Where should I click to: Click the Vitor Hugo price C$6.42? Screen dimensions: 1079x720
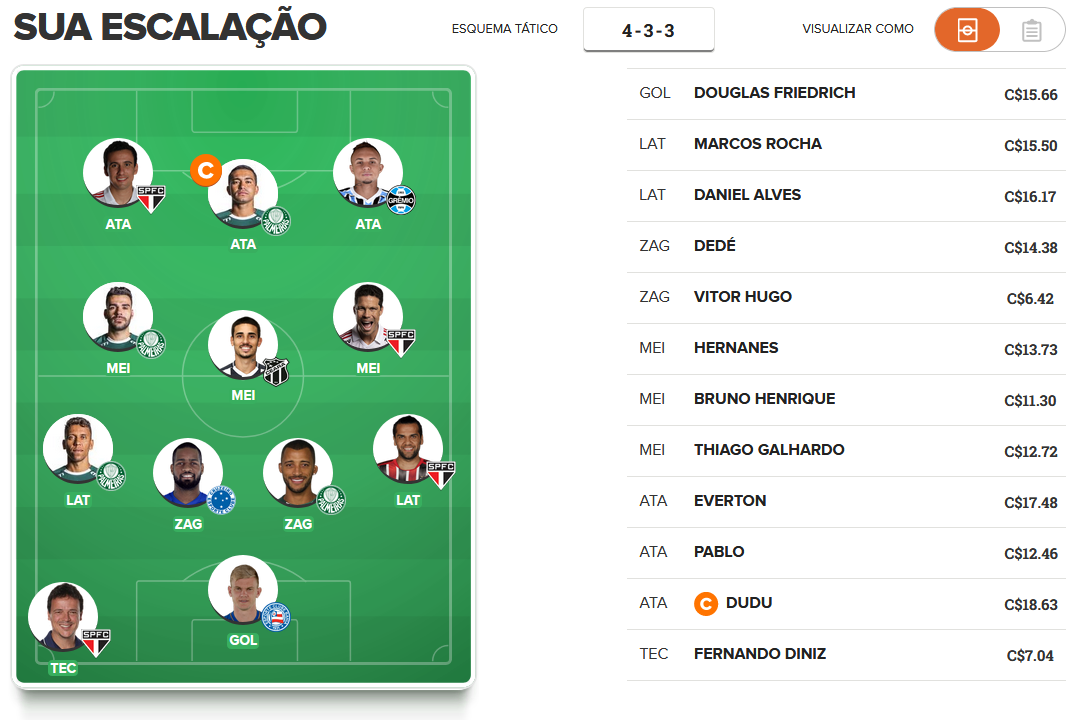[x=1030, y=299]
